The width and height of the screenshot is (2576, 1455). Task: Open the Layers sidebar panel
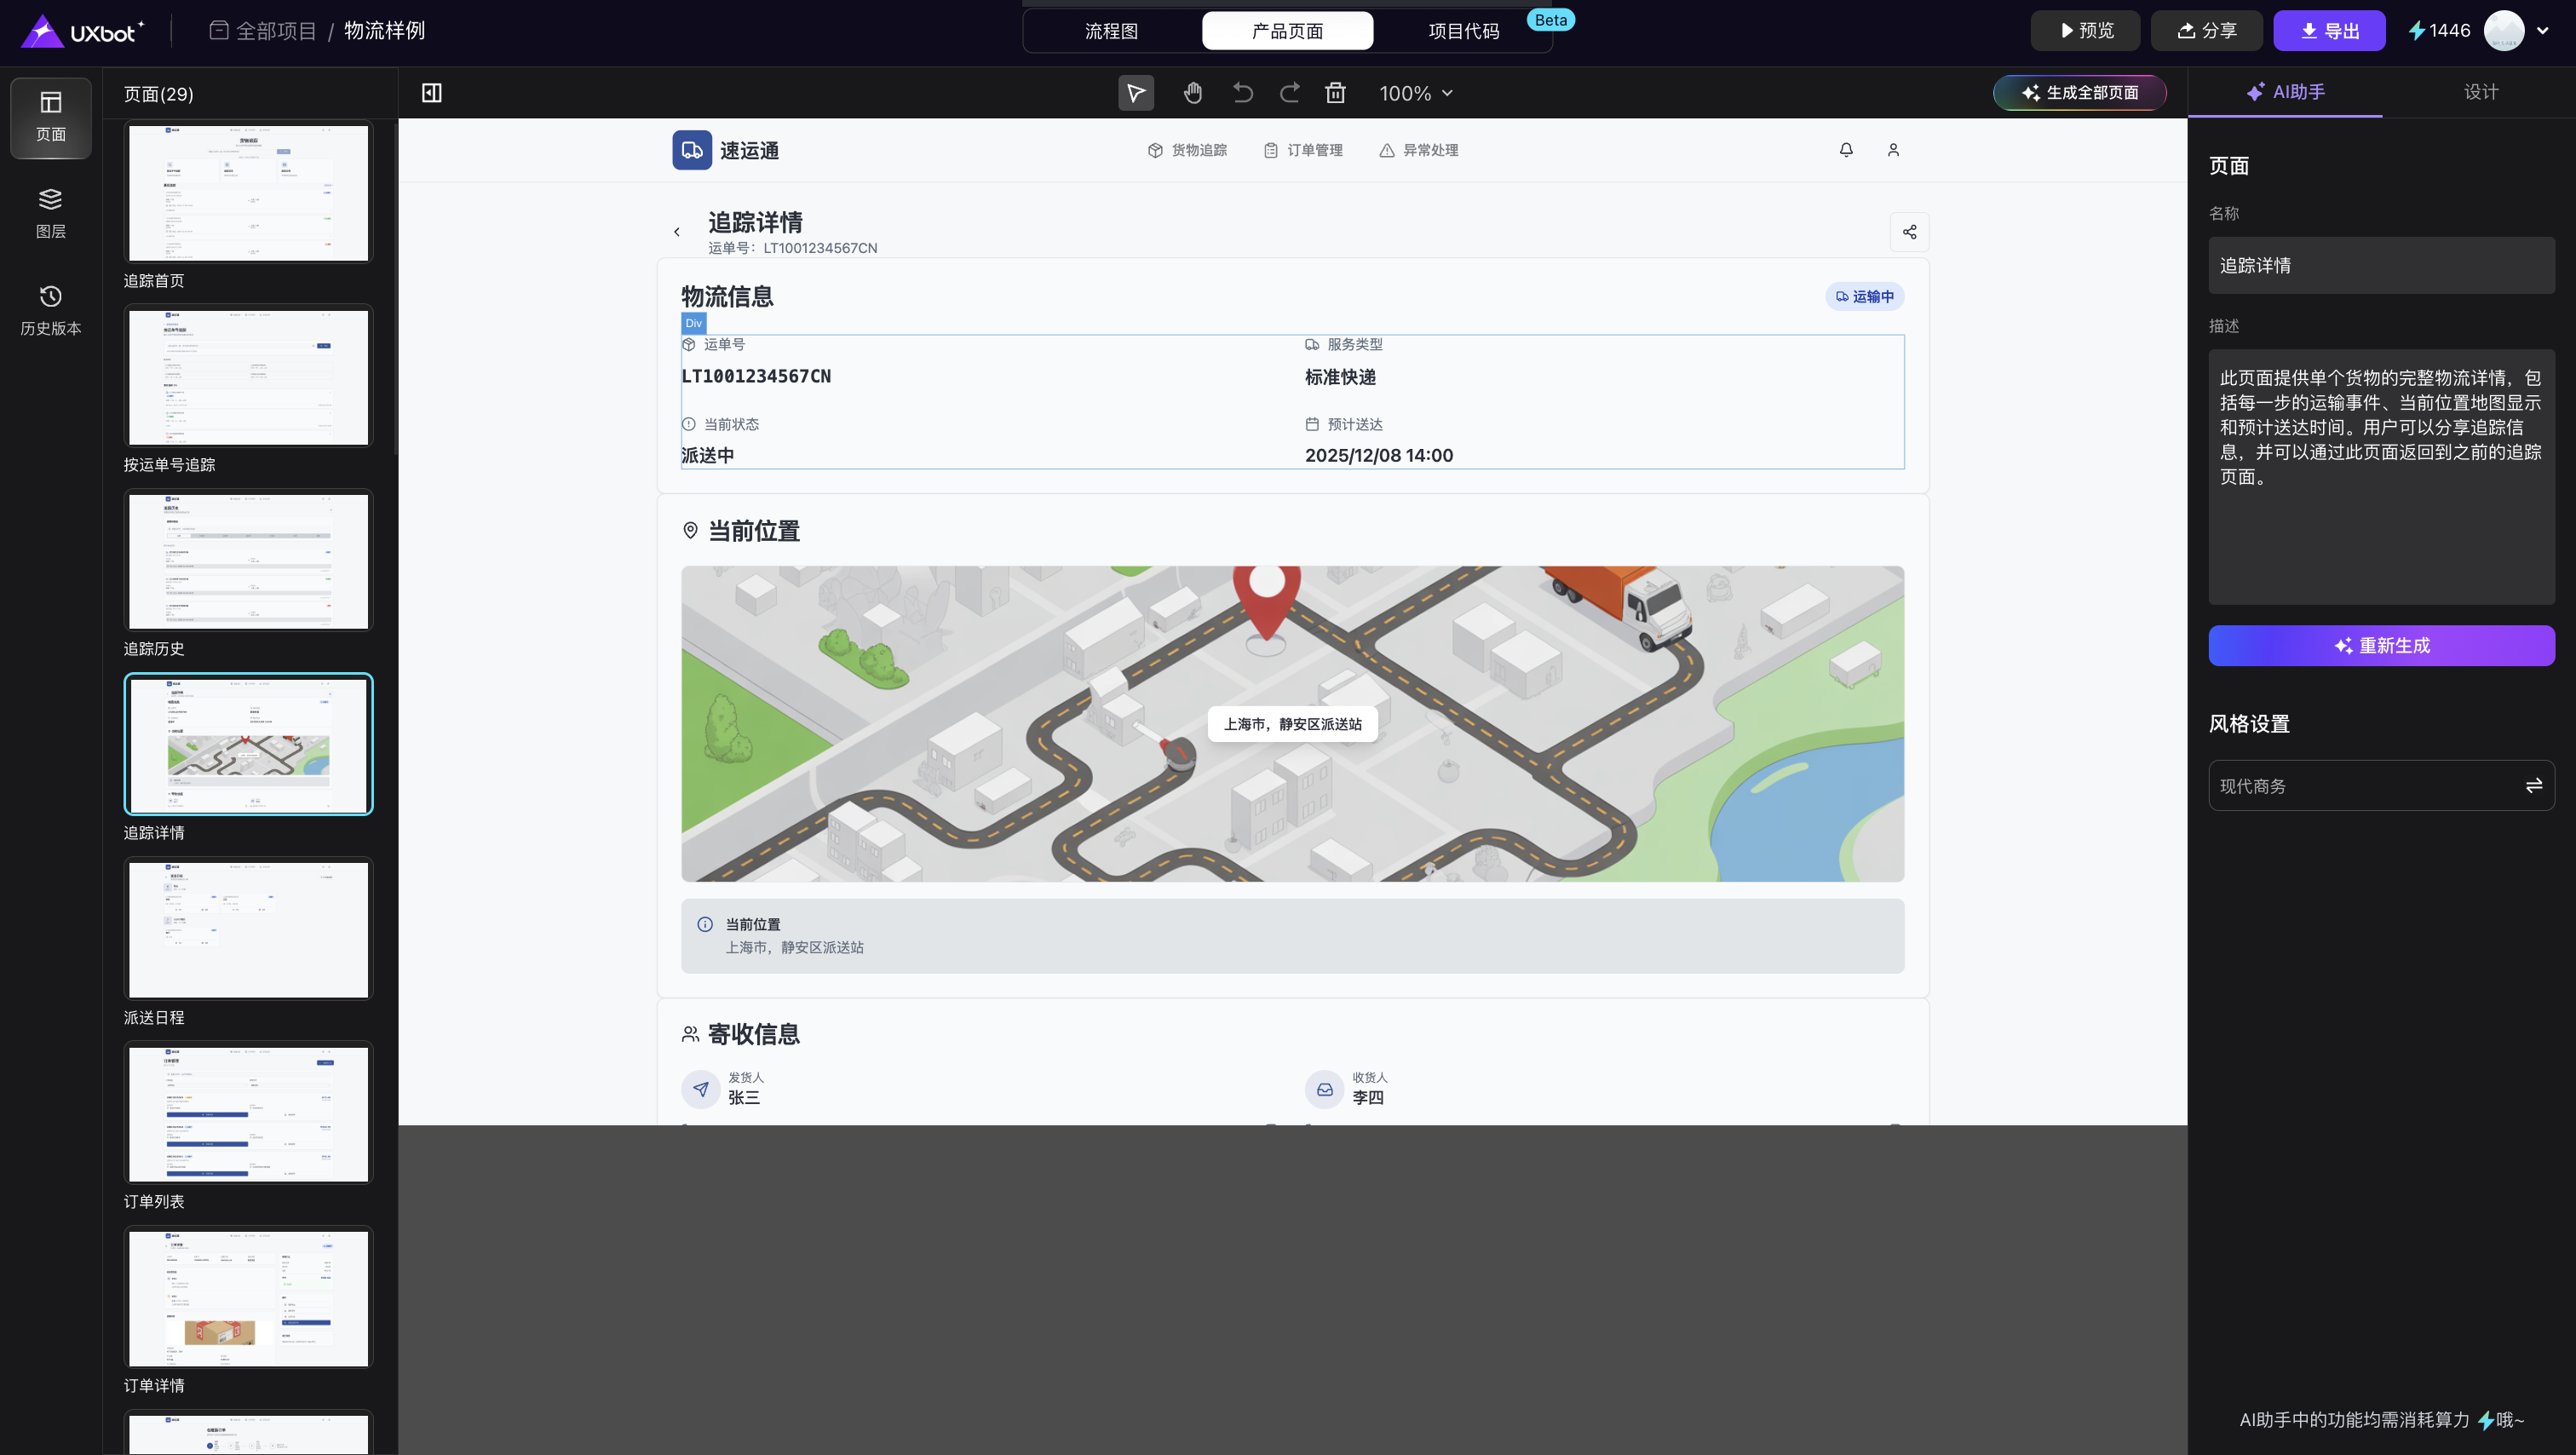tap(50, 212)
